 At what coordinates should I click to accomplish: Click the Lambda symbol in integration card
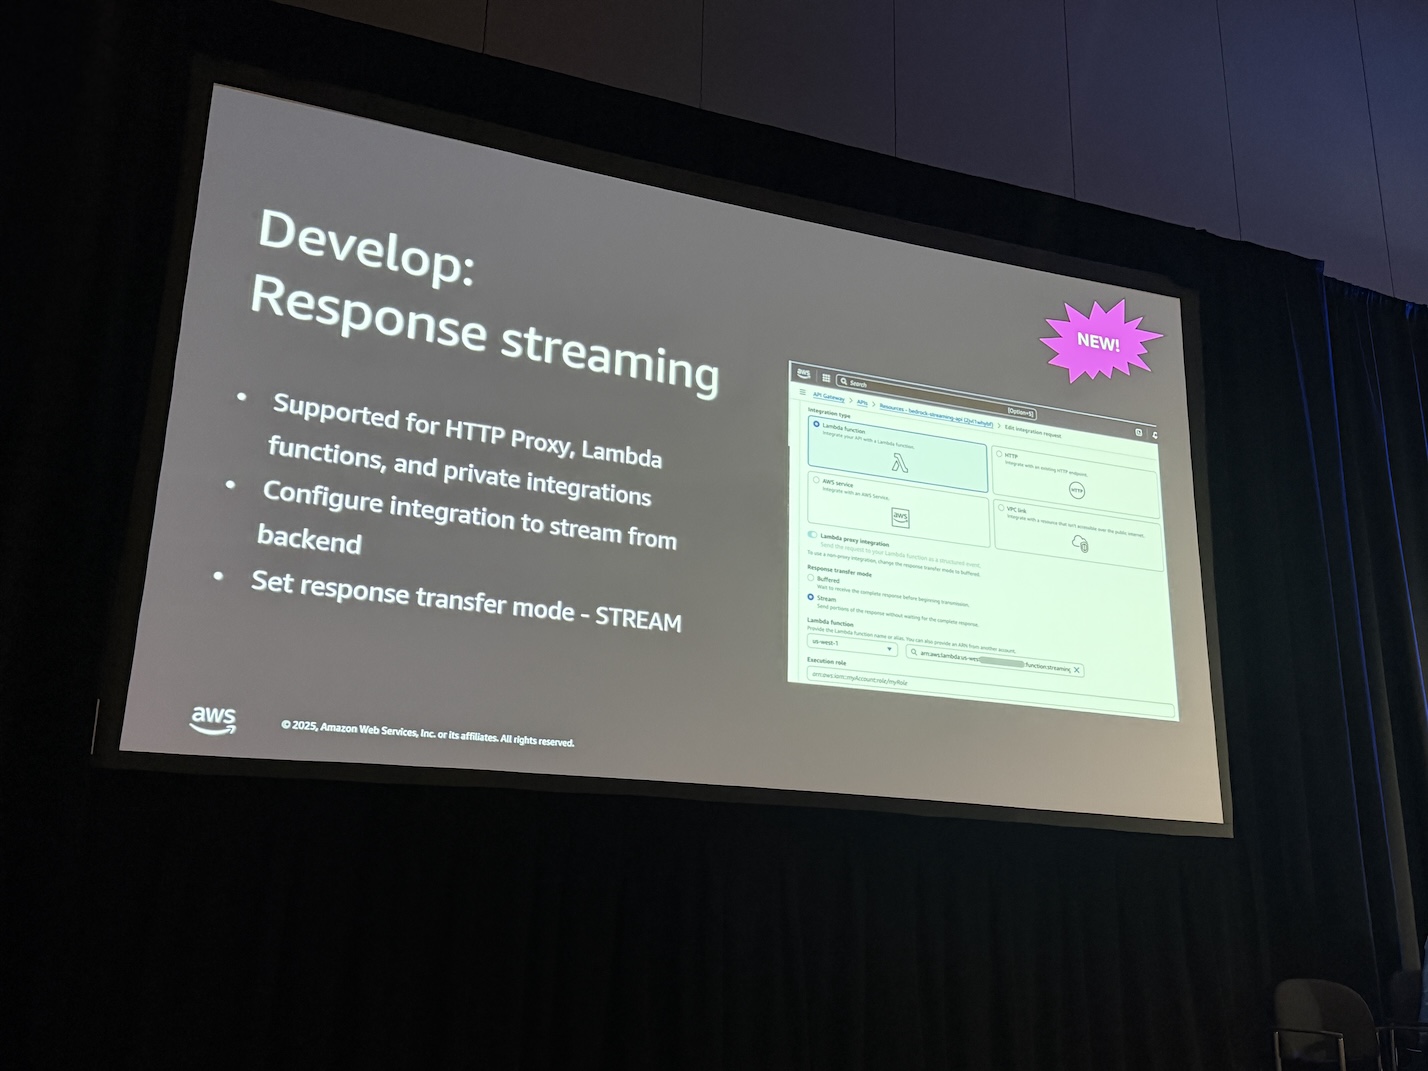[x=900, y=464]
